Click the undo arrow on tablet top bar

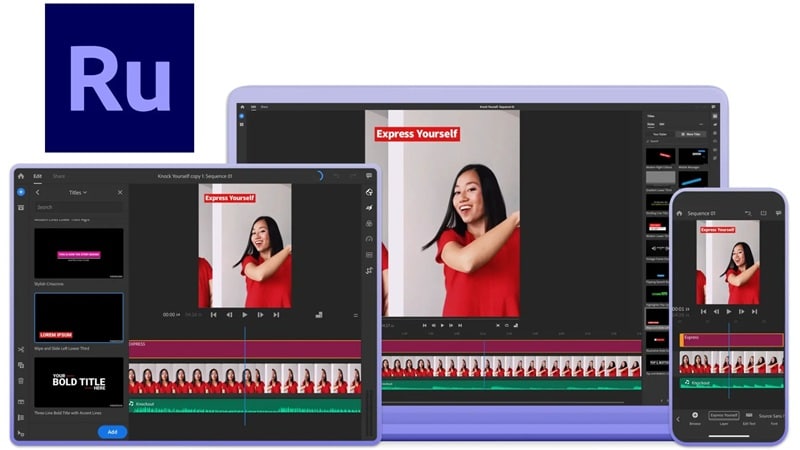click(336, 176)
